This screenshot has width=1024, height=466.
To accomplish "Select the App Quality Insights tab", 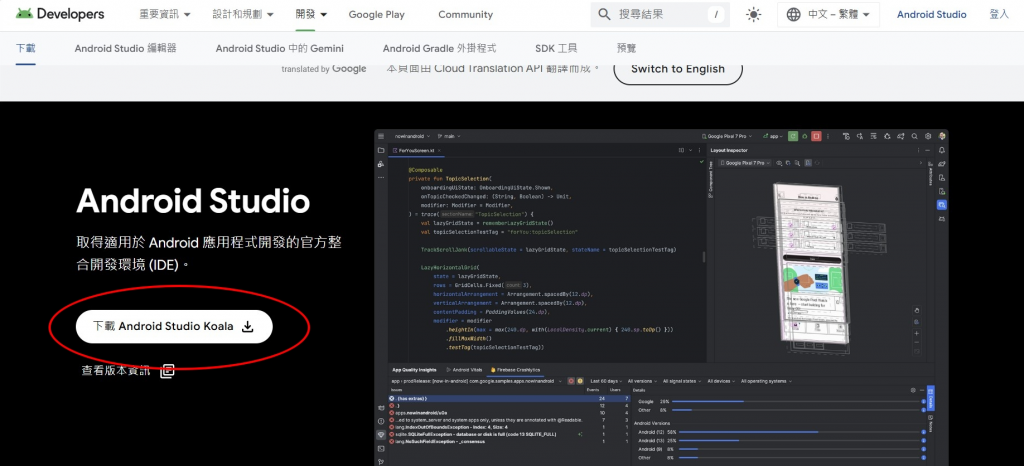I will (414, 370).
